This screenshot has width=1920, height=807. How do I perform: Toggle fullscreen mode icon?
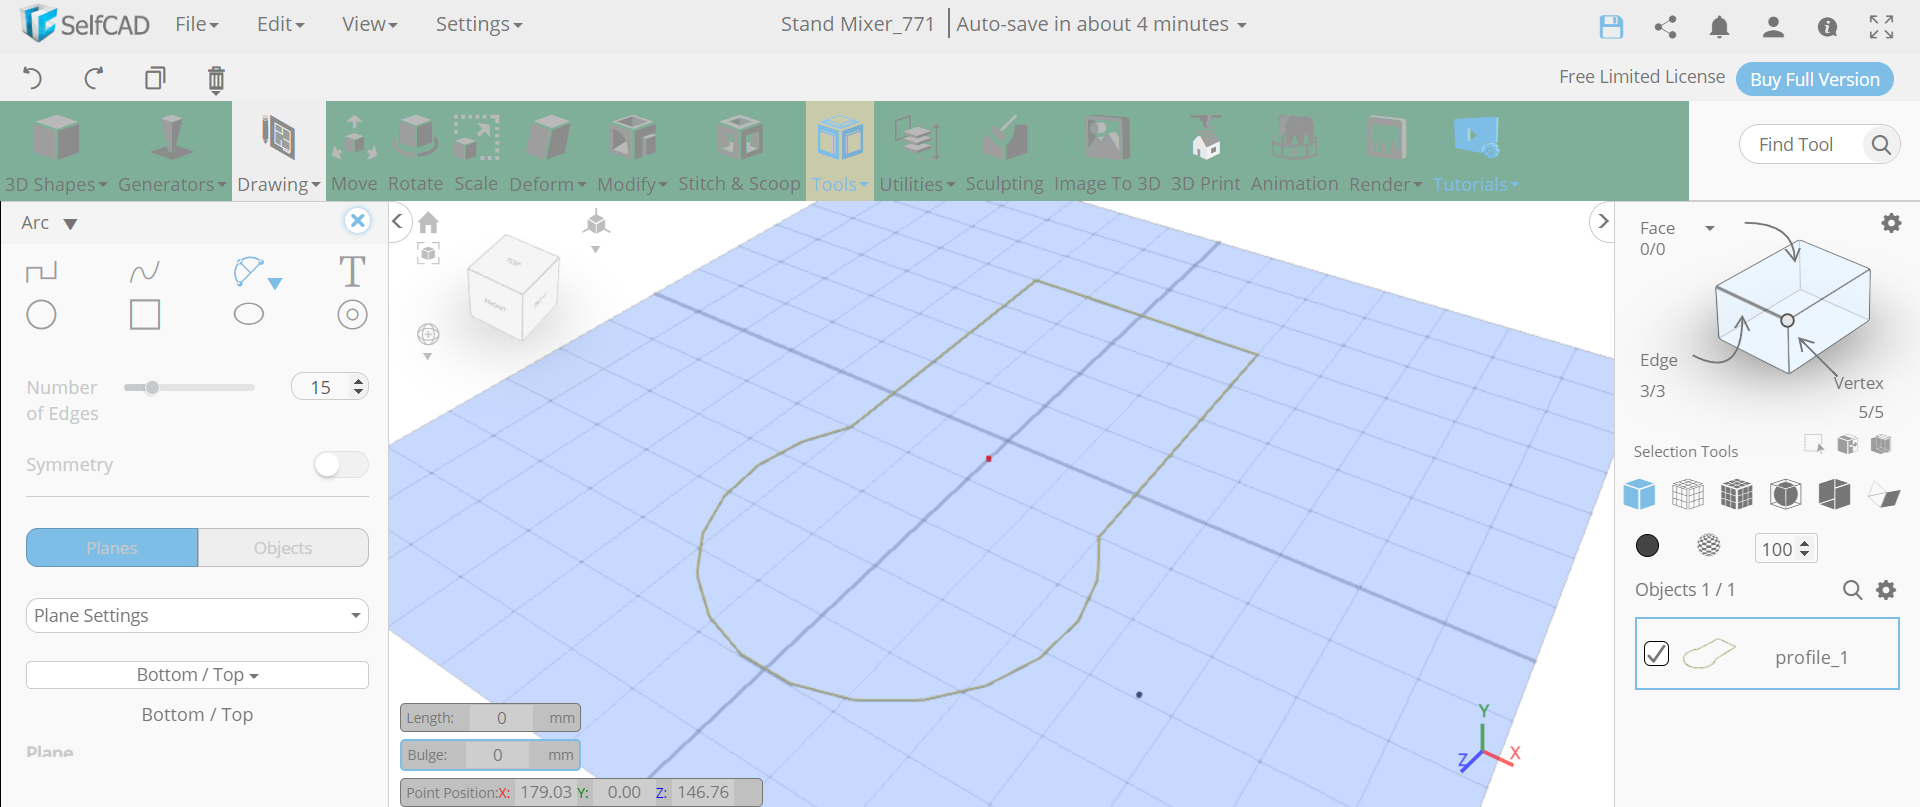(1881, 26)
